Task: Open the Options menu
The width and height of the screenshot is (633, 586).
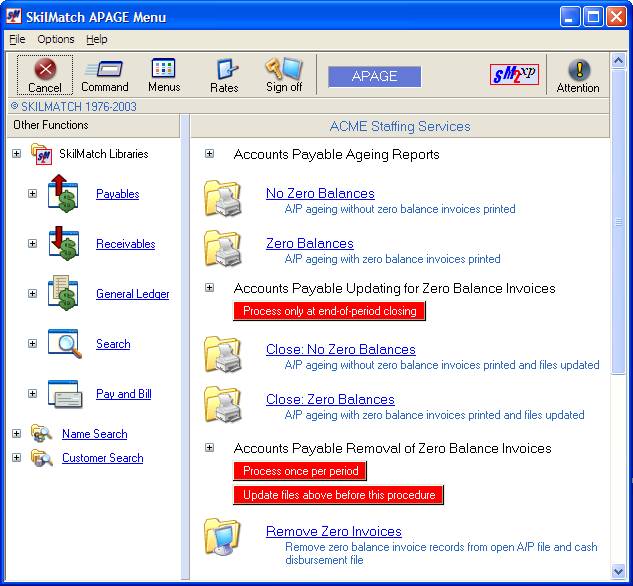Action: coord(56,39)
